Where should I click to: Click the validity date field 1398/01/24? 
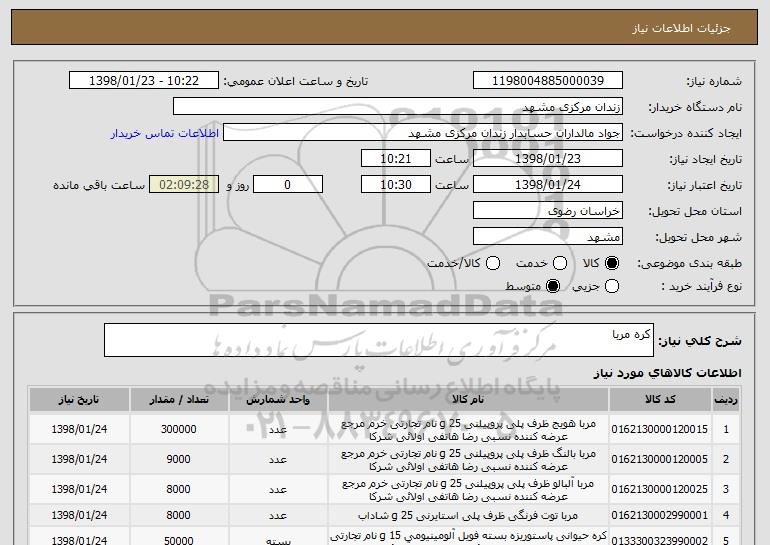(548, 185)
